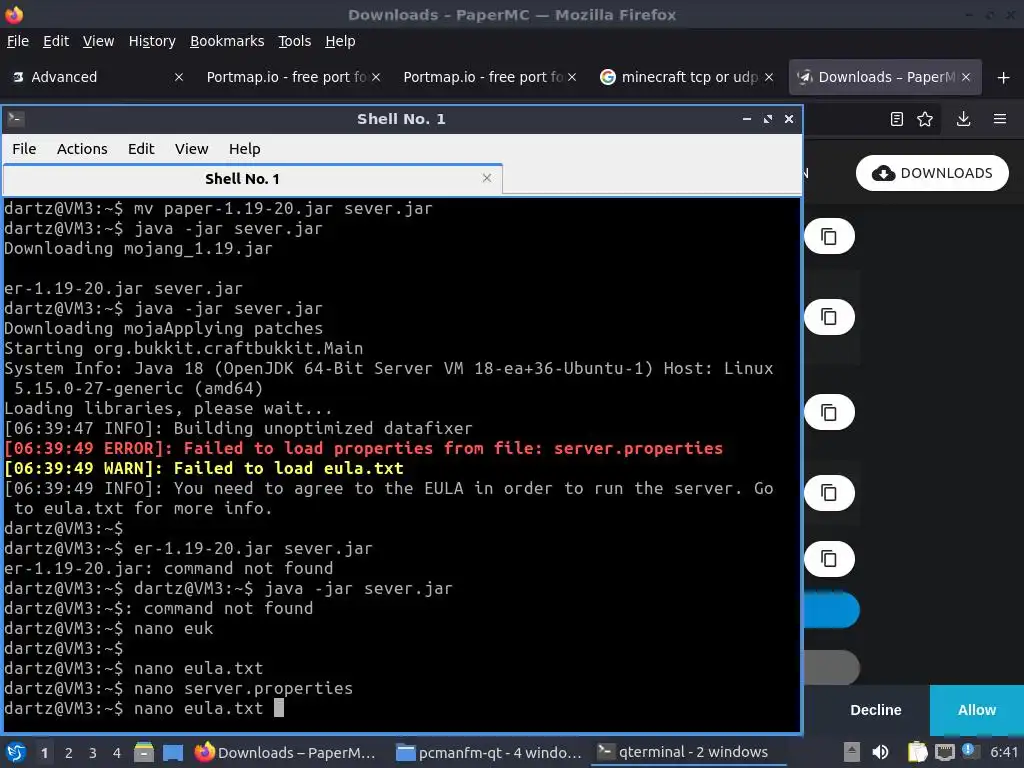Minimize the Shell No. 1 window
Screen dimensions: 1024x768
click(x=746, y=119)
